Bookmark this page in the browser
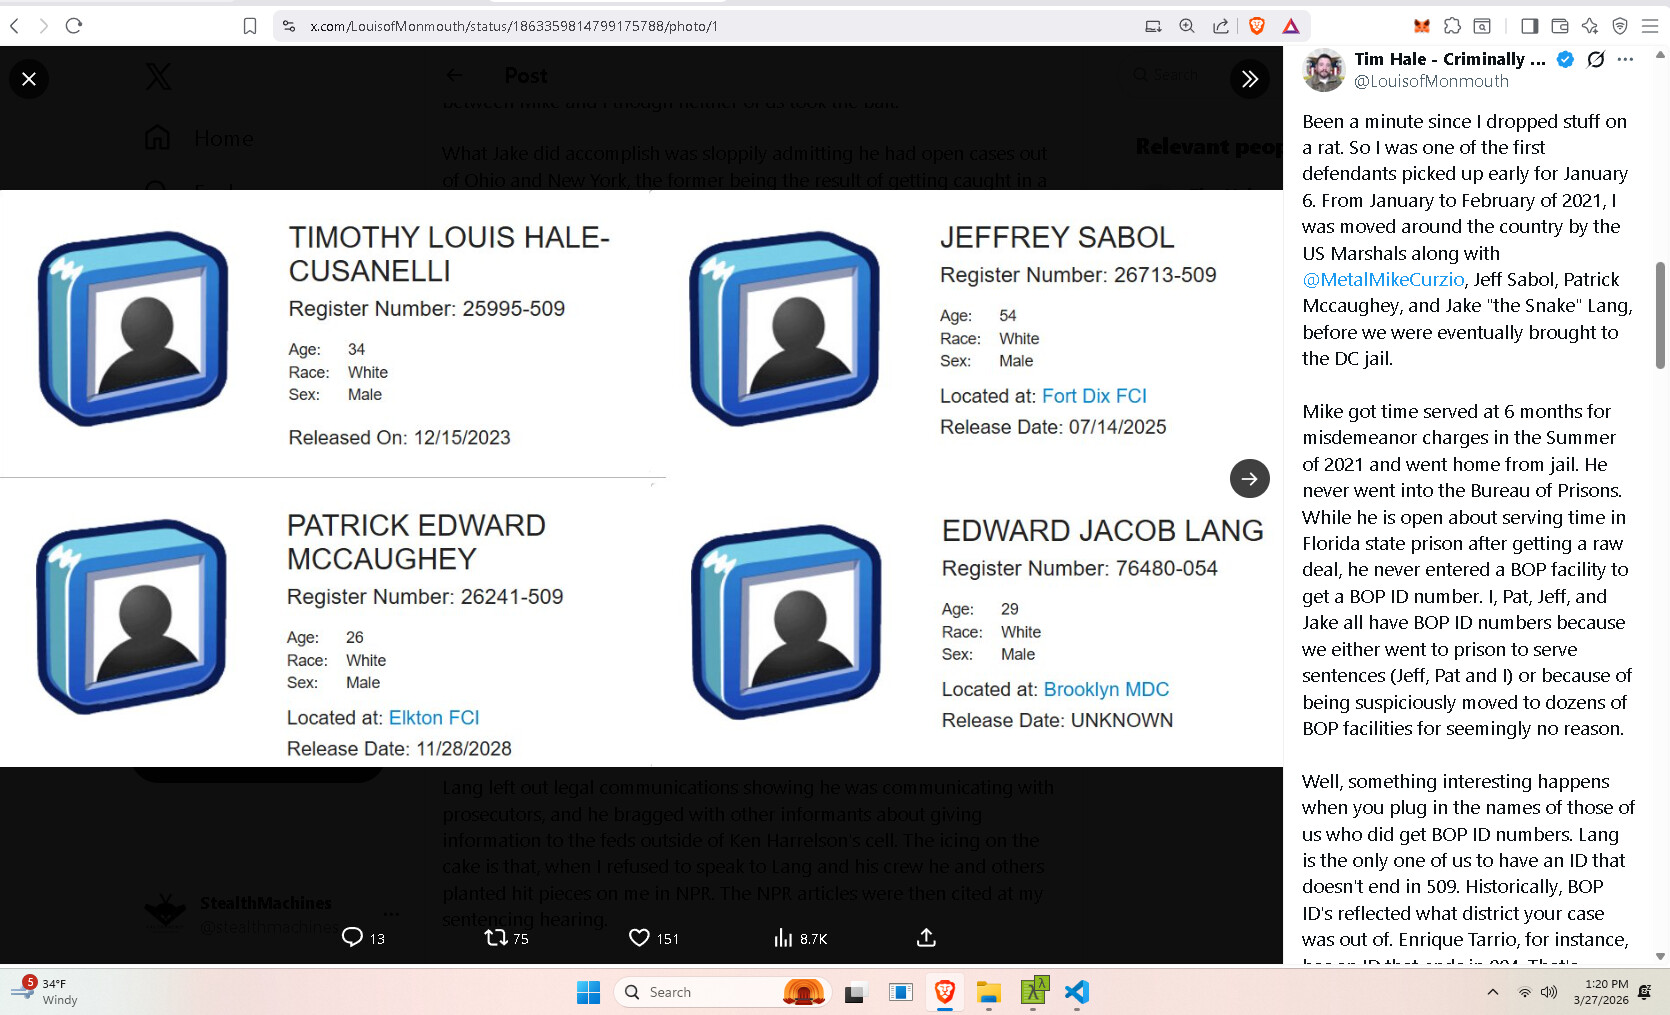 coord(250,26)
